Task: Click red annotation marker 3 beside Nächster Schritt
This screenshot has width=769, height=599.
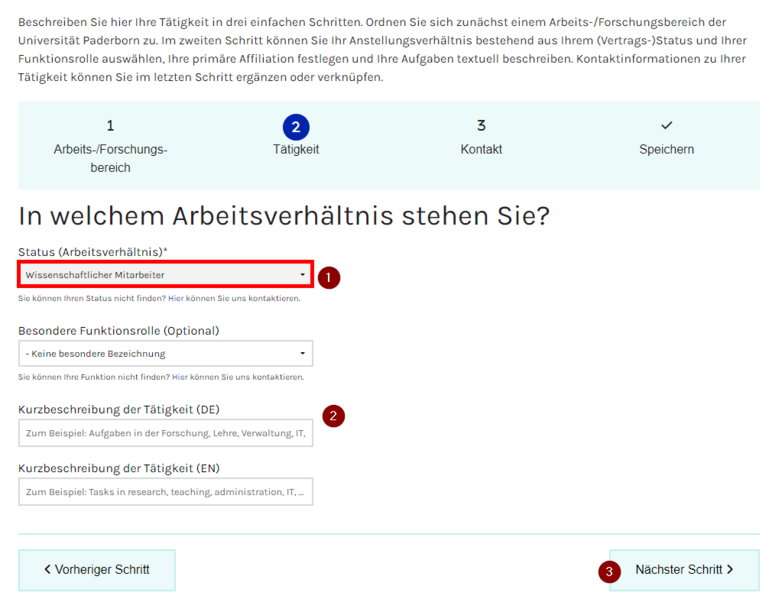Action: pos(608,572)
